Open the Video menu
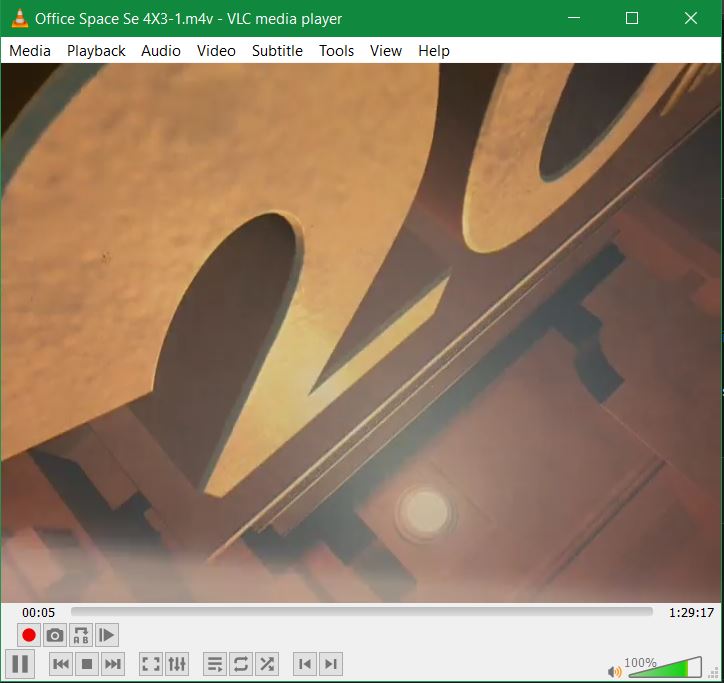724x683 pixels. tap(216, 50)
